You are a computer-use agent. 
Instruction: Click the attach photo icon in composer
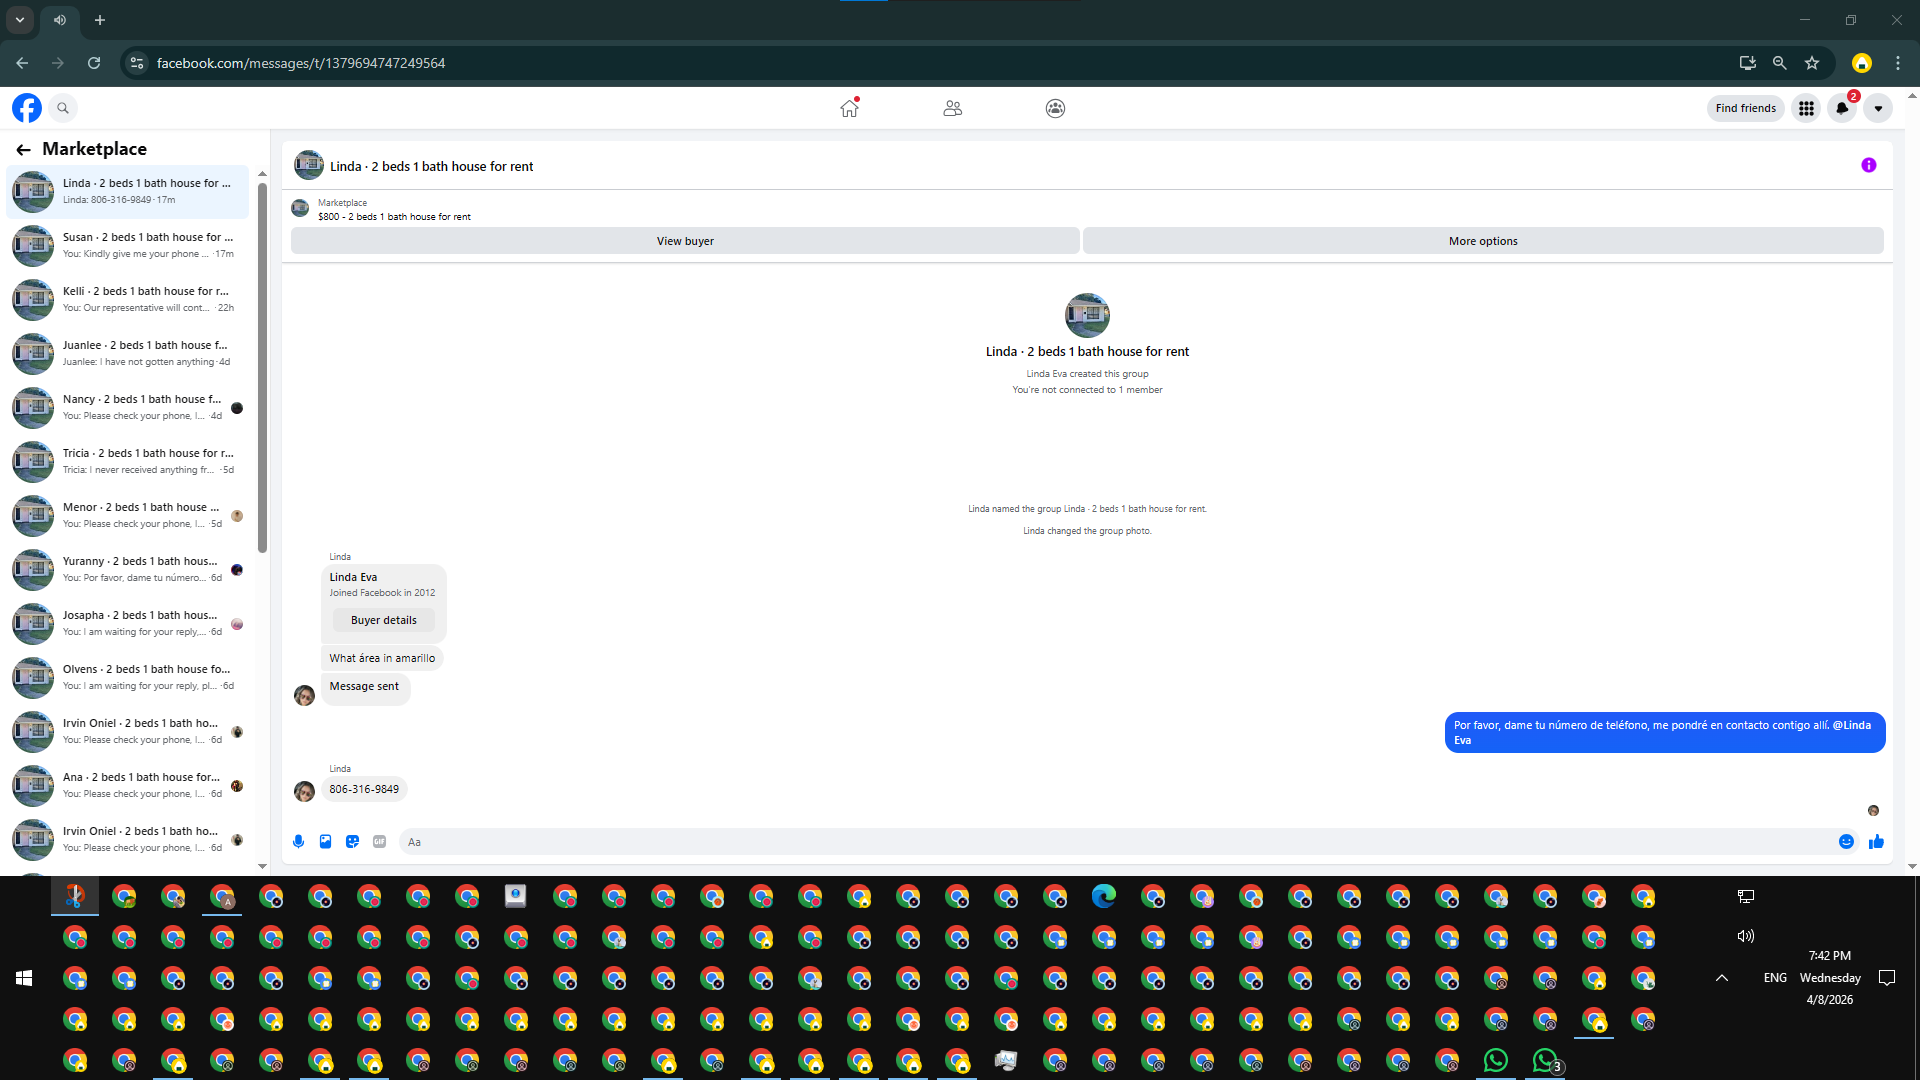click(x=325, y=842)
